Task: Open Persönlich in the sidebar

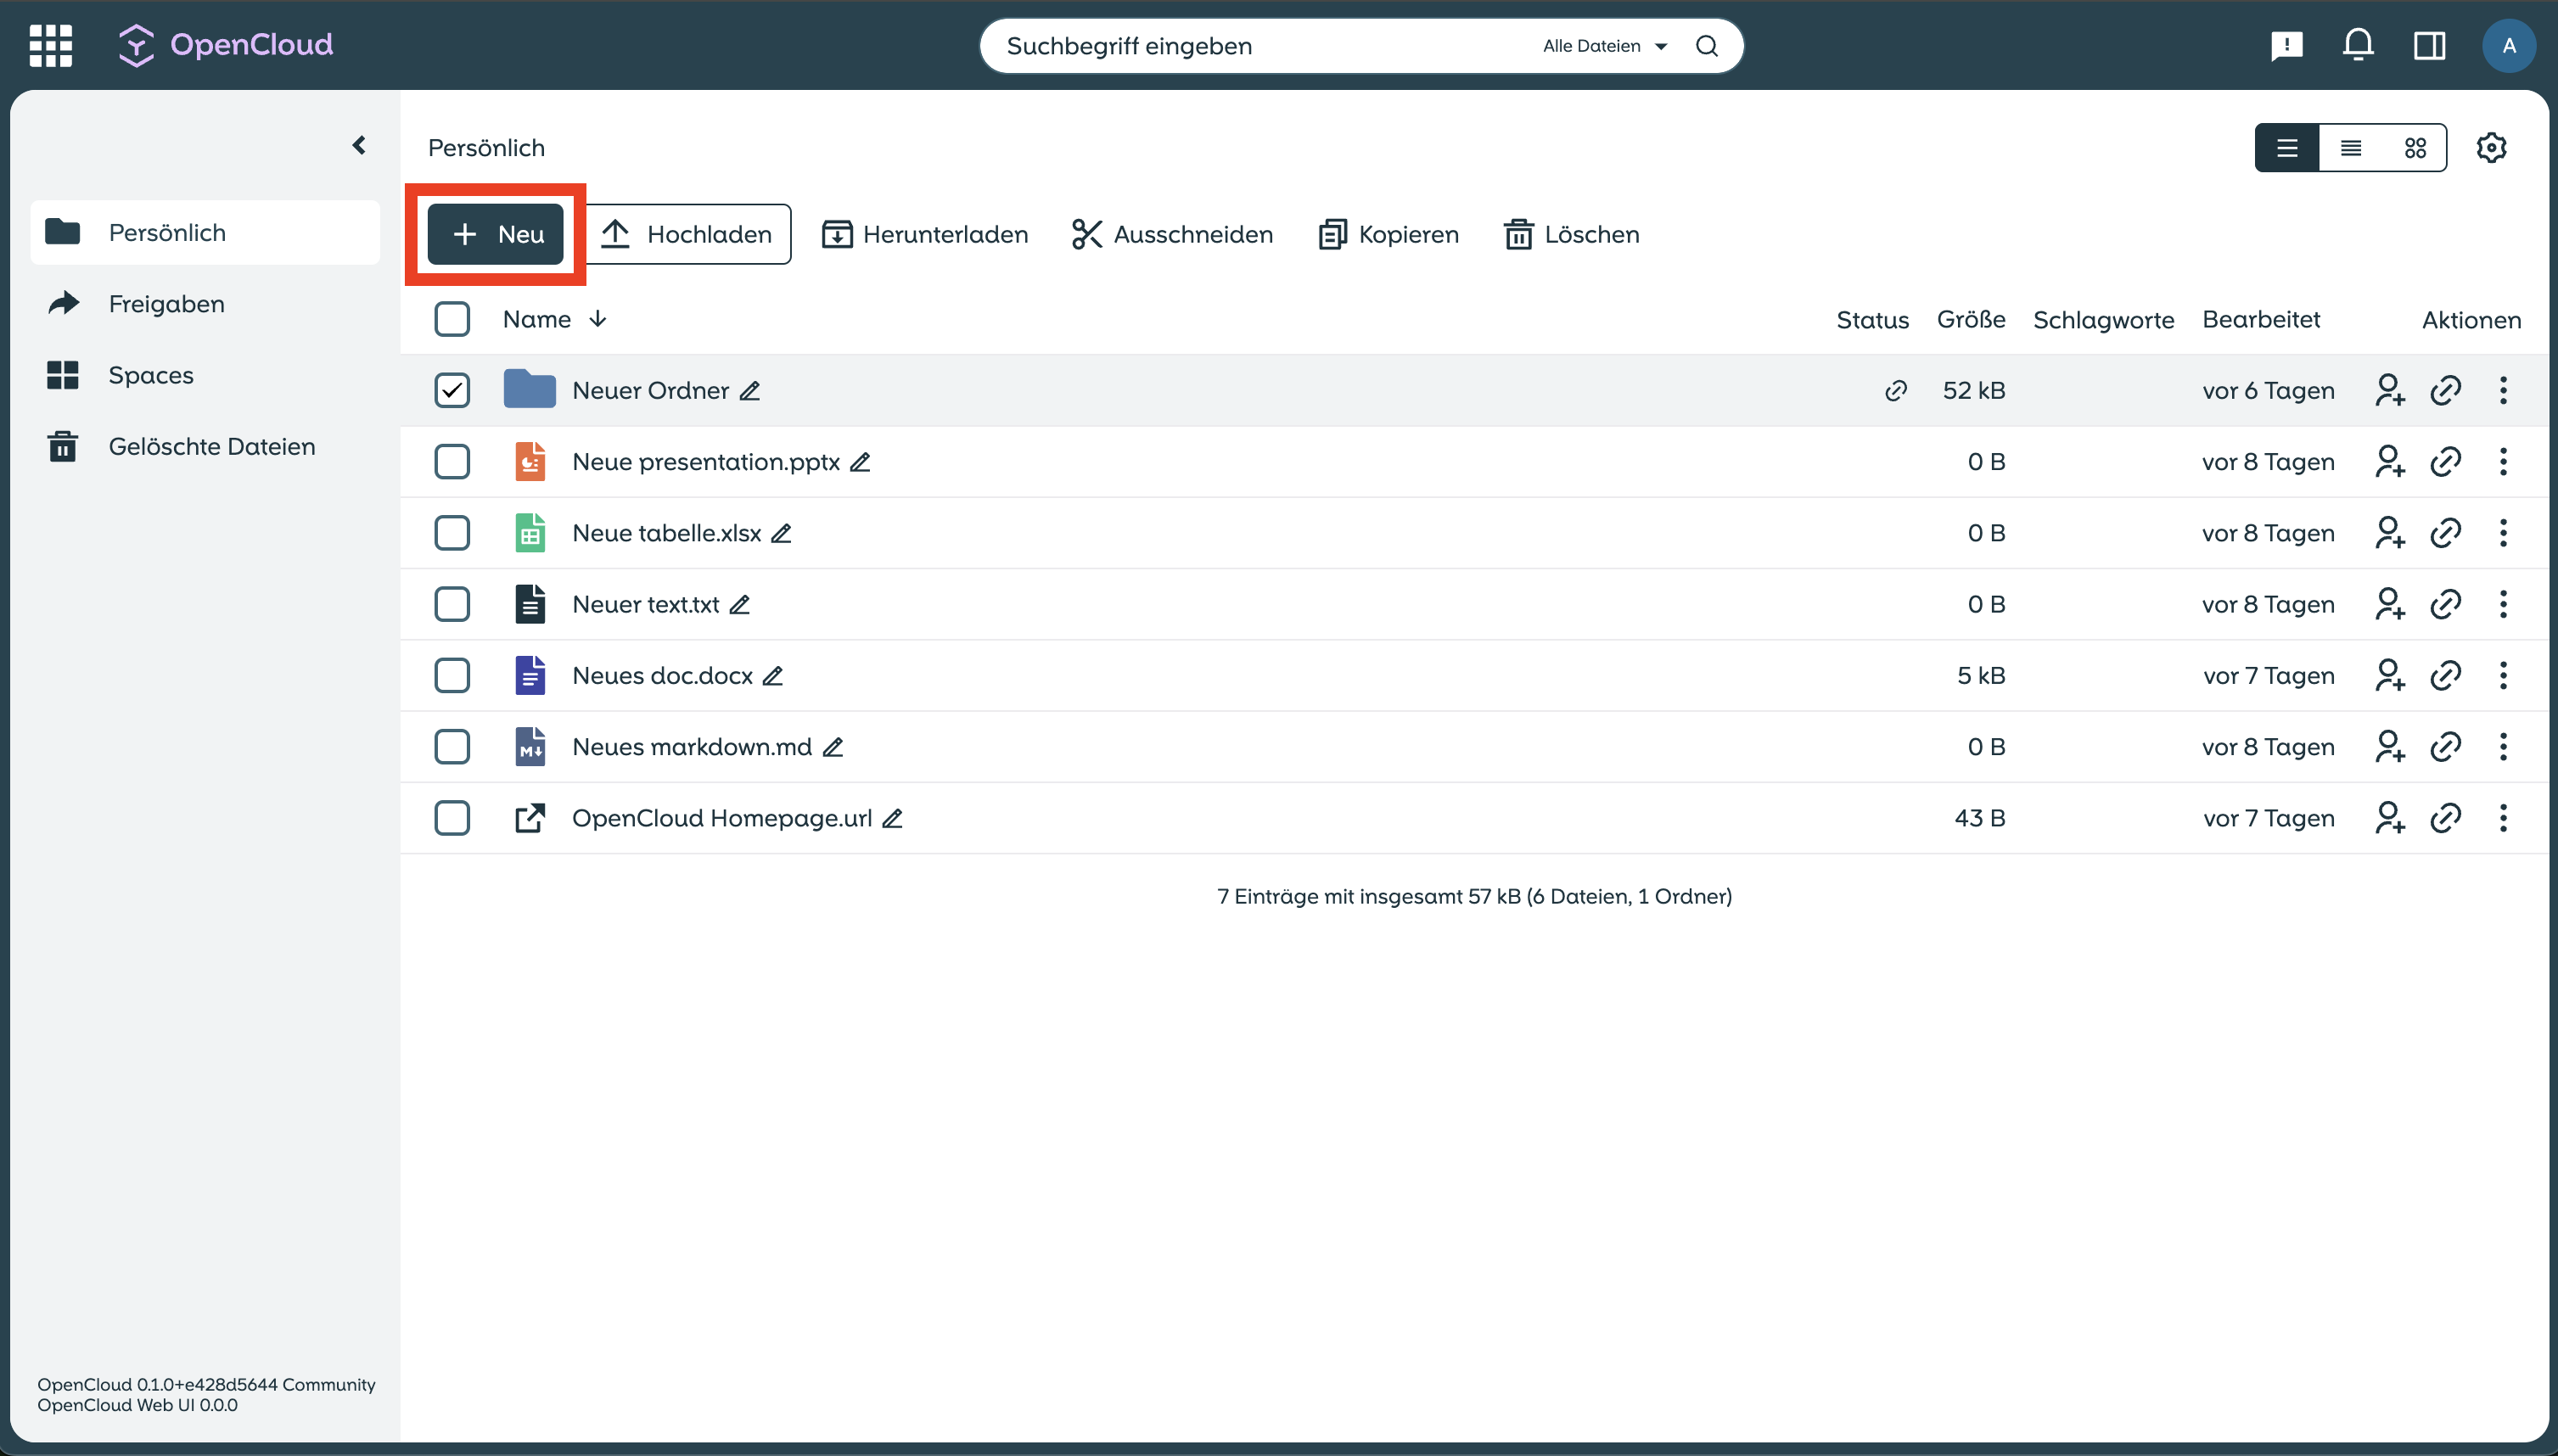Action: click(205, 232)
